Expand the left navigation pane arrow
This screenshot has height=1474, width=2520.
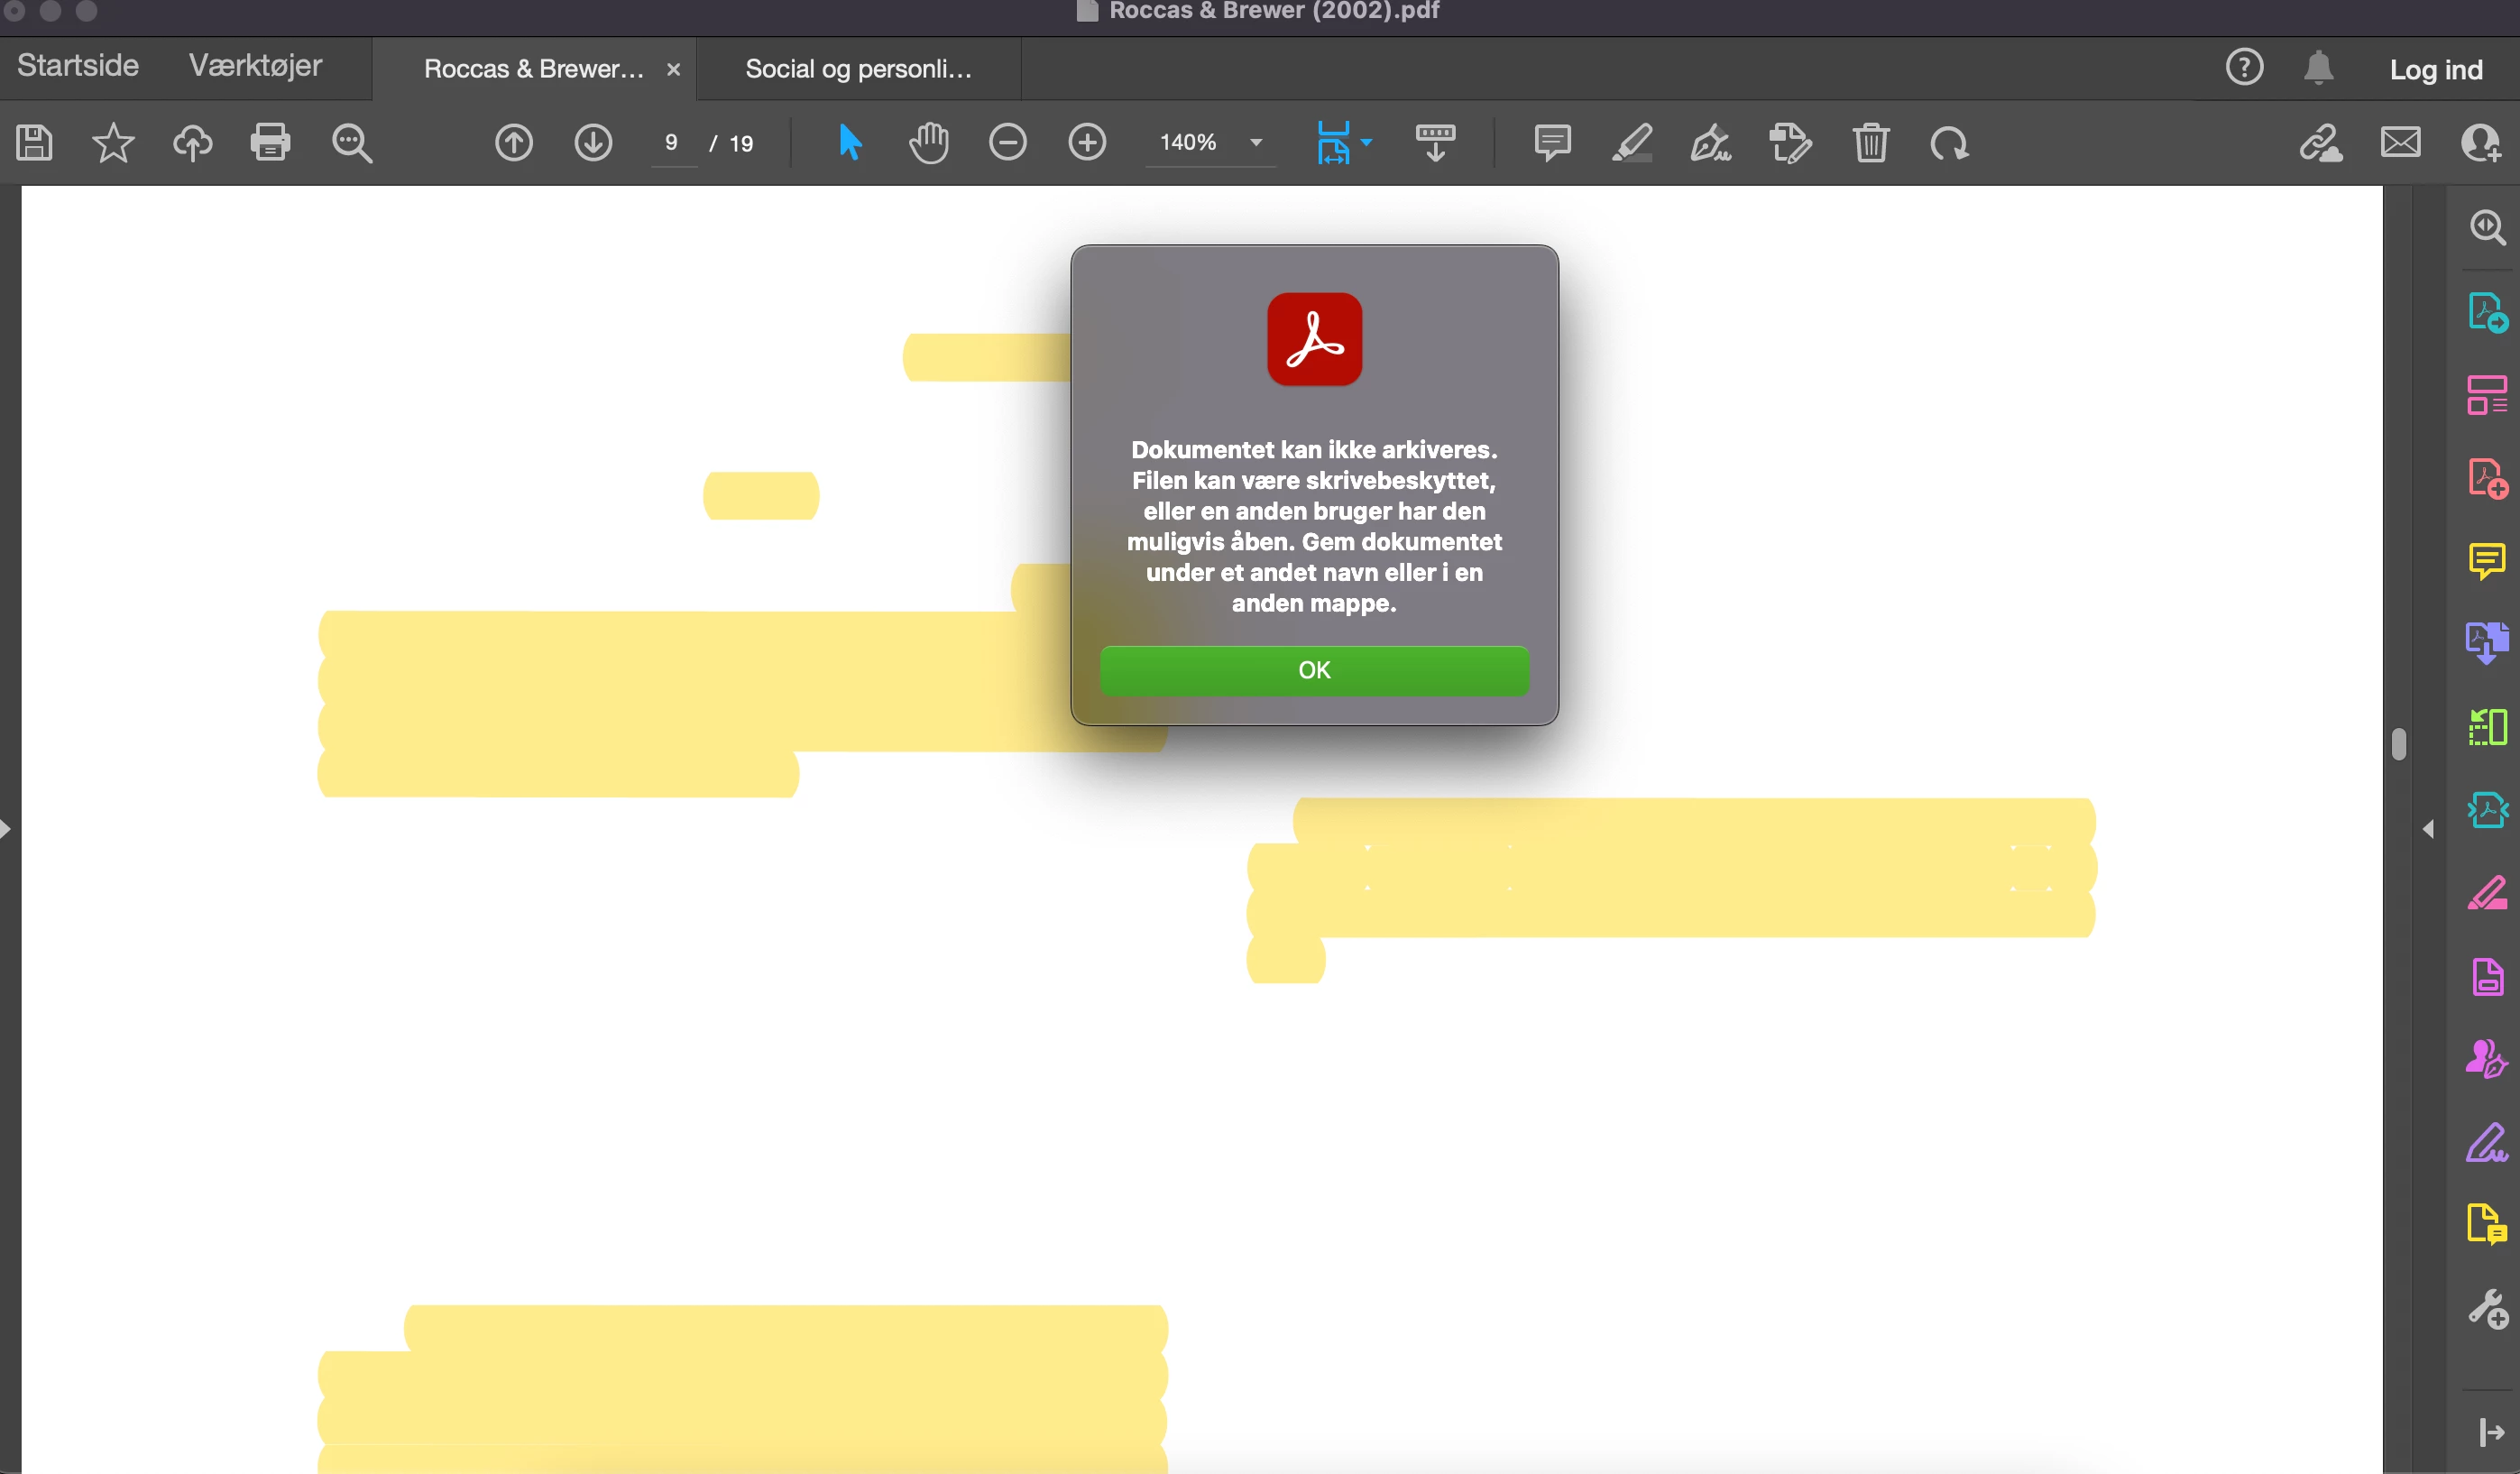click(6, 828)
